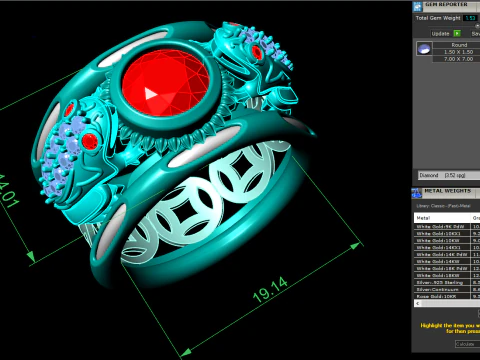Select the round gem thumbnail
This screenshot has height=360, width=480.
(x=424, y=49)
